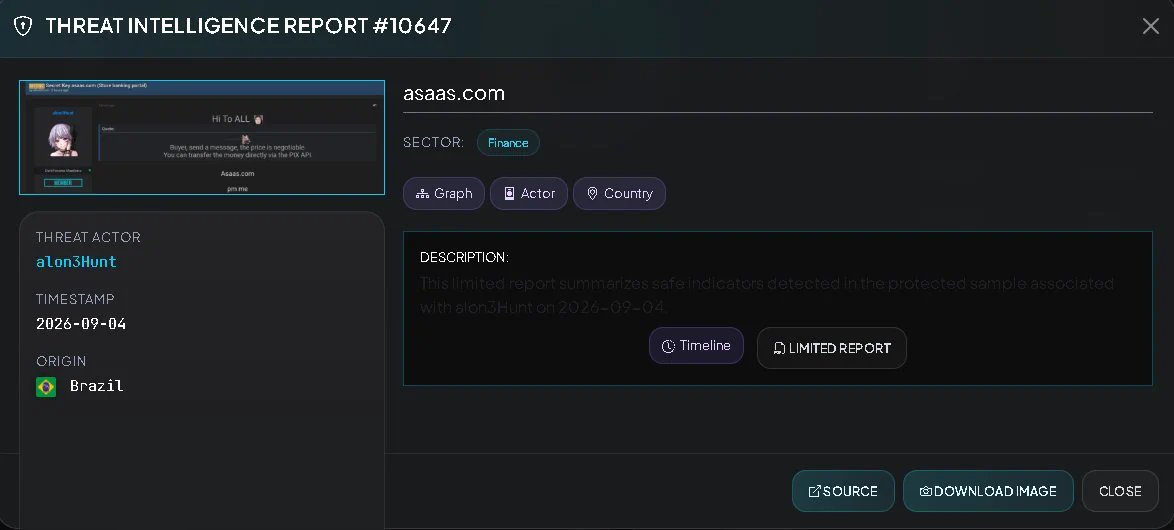This screenshot has width=1174, height=530.
Task: Click the Graph network icon
Action: (x=422, y=194)
